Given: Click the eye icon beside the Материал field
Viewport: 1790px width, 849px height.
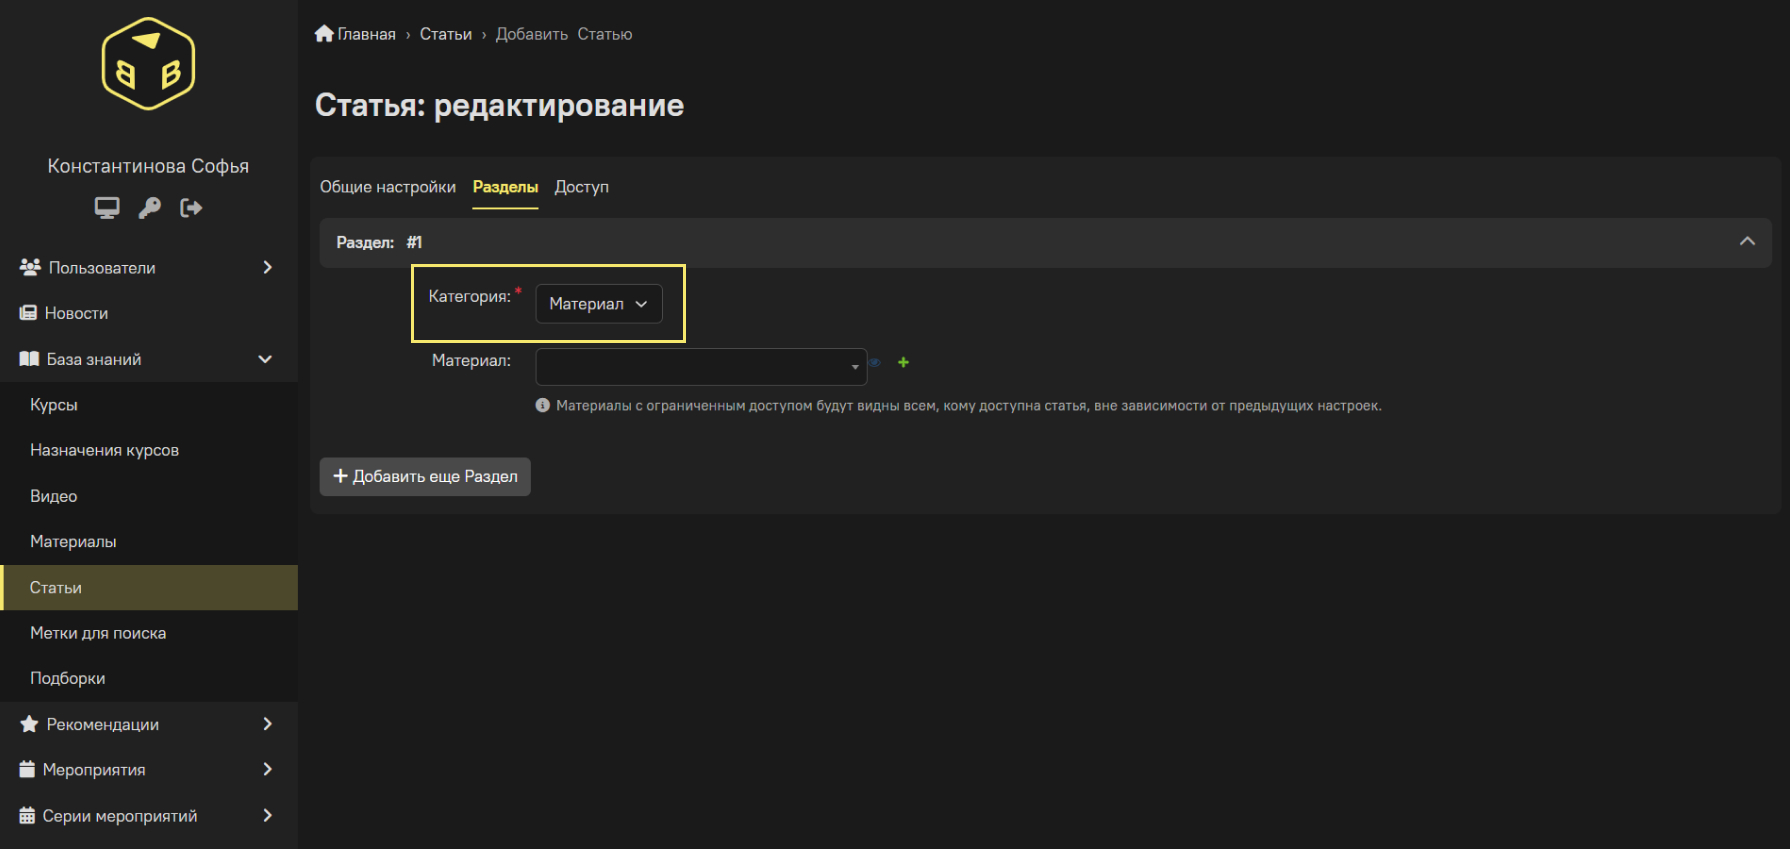Looking at the screenshot, I should pos(875,362).
